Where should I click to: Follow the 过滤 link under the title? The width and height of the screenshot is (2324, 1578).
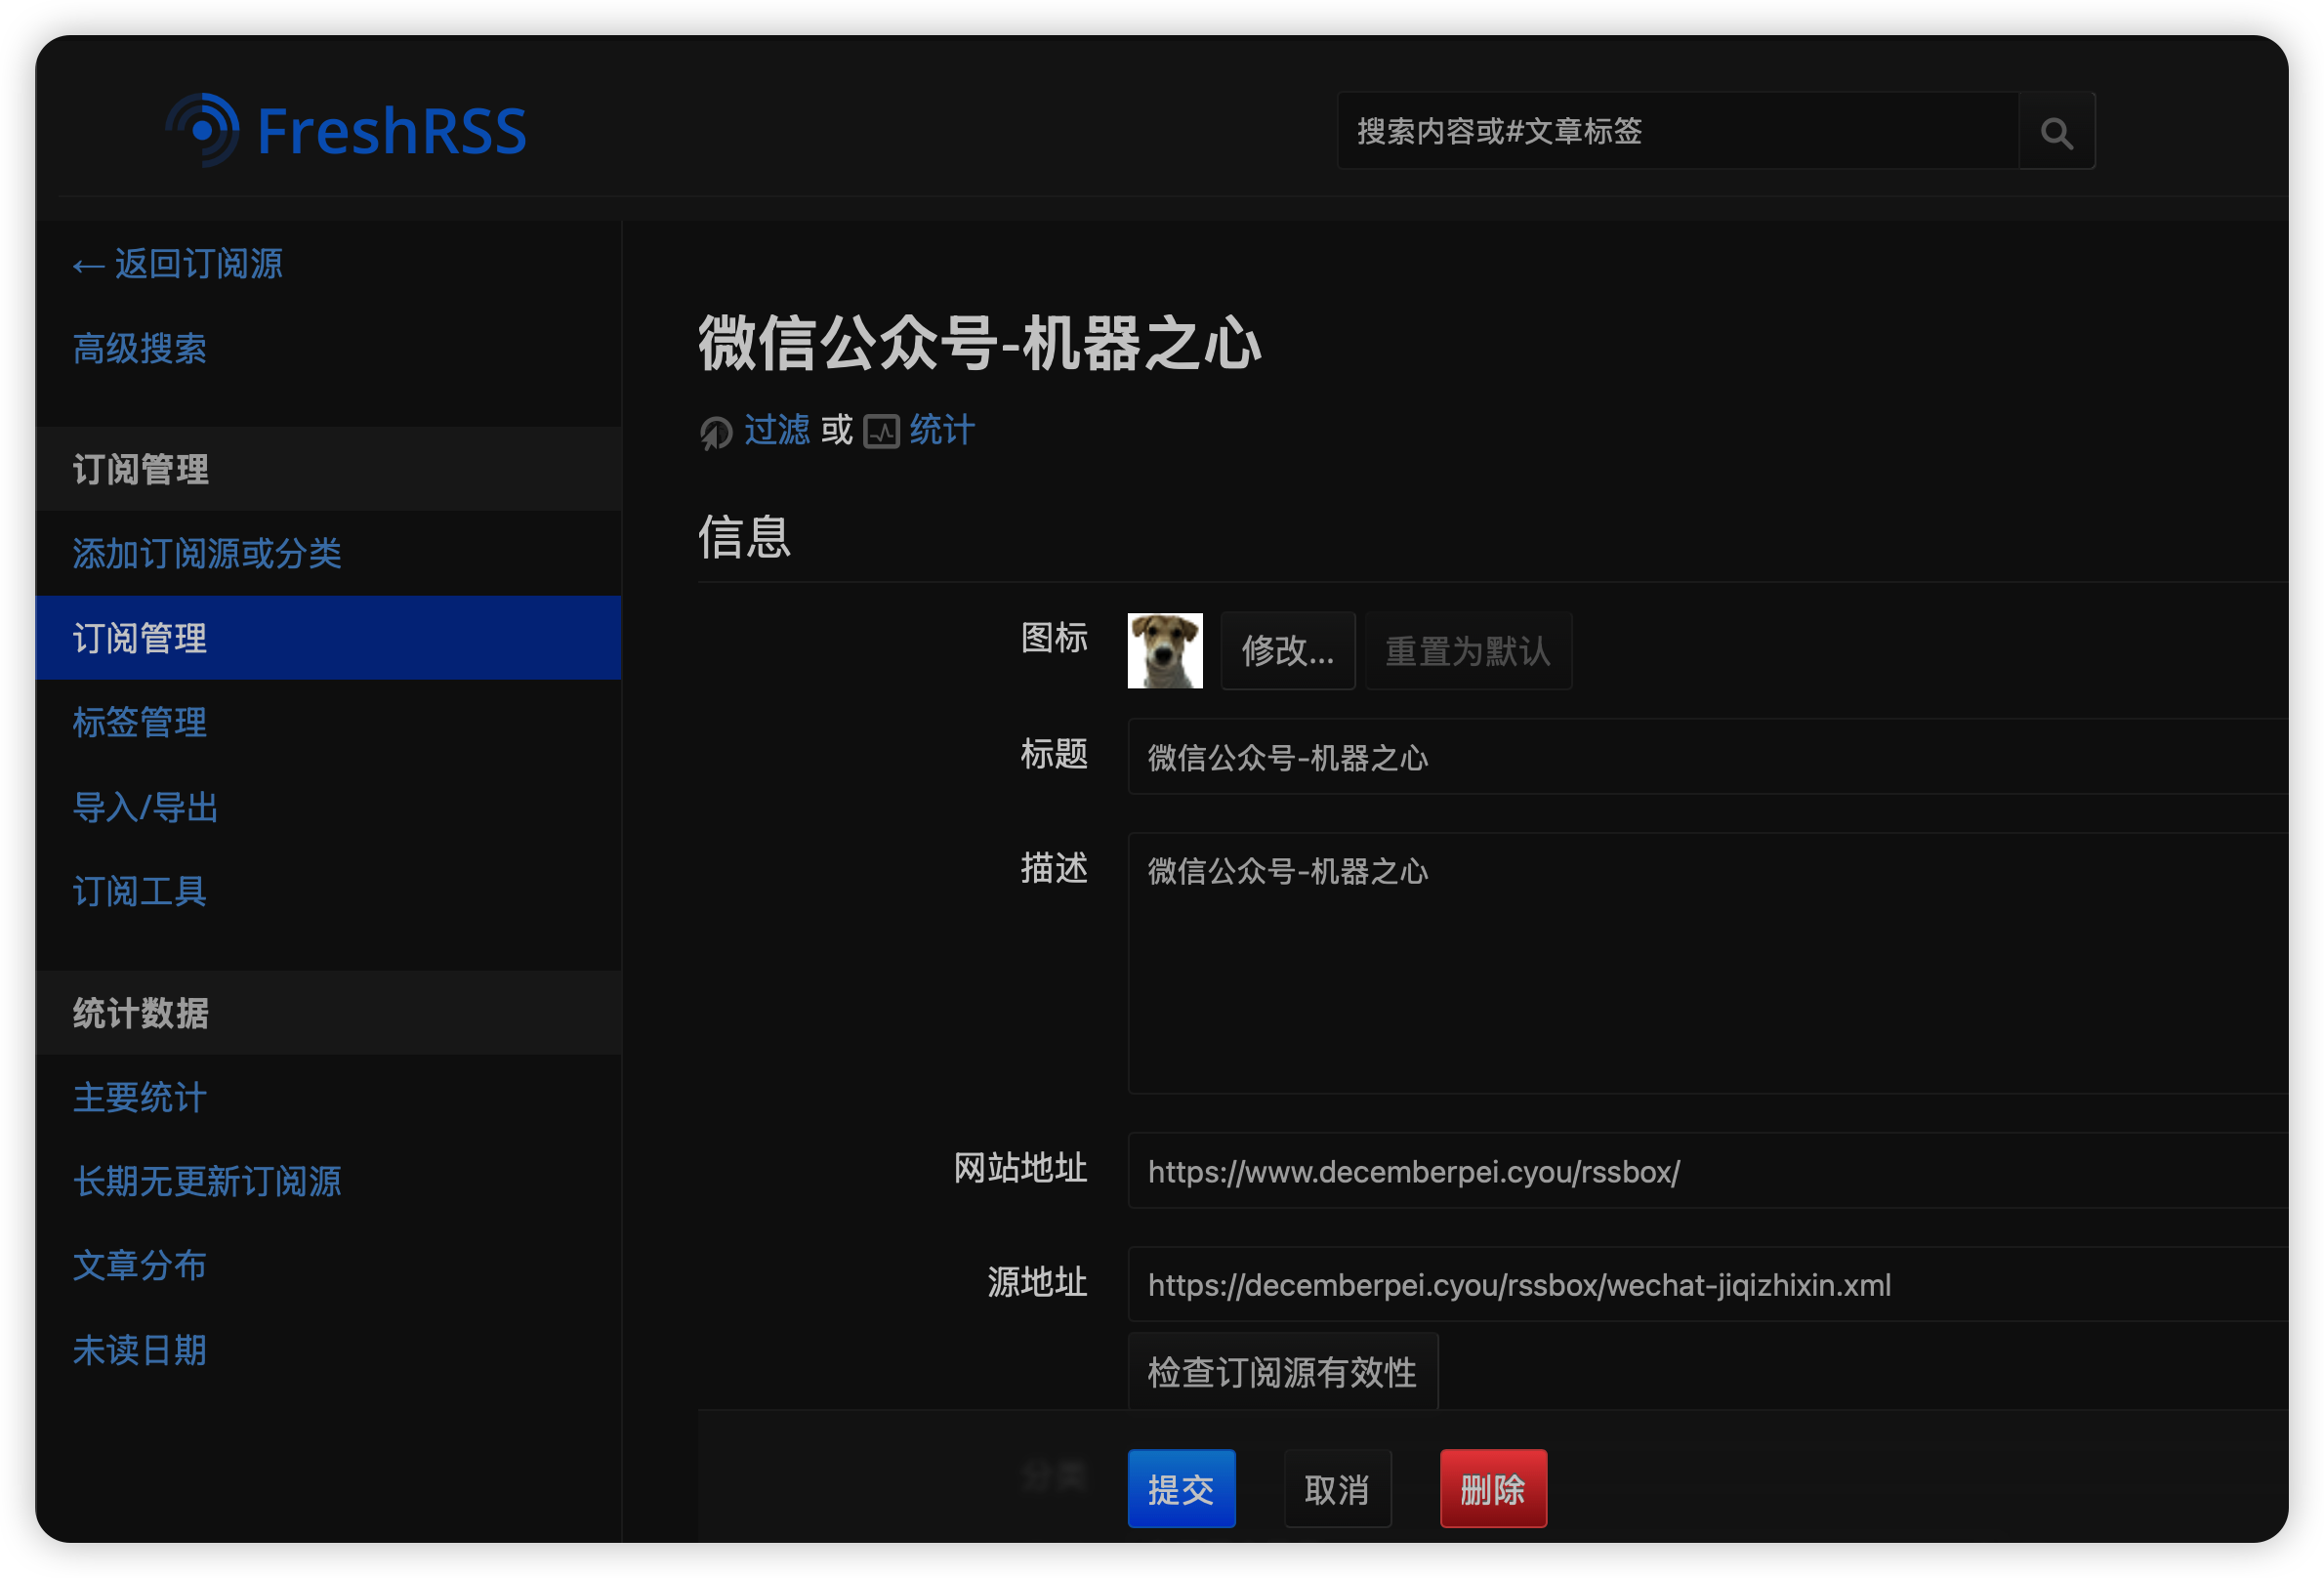777,431
